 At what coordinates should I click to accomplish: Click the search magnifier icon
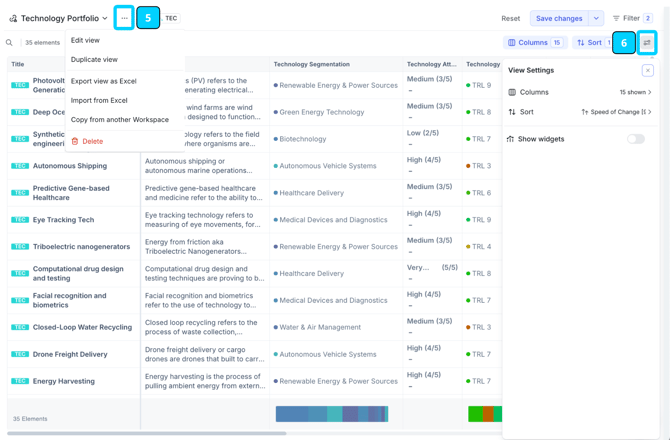(9, 42)
